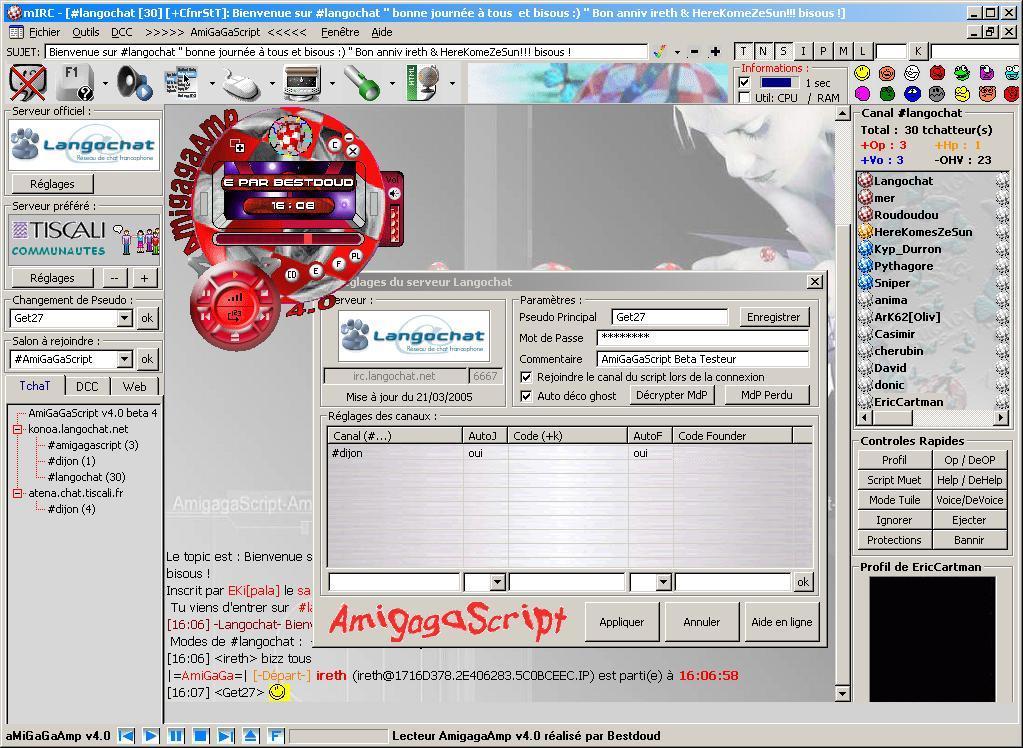The width and height of the screenshot is (1023, 748).
Task: Click the loudspeaker sound toolbar icon
Action: (134, 83)
